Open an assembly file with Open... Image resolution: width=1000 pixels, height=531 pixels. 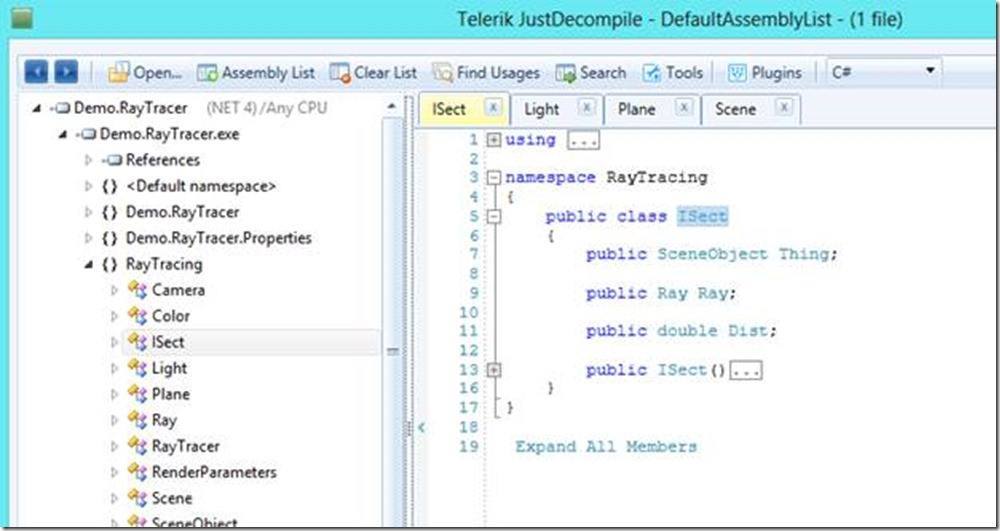point(145,73)
